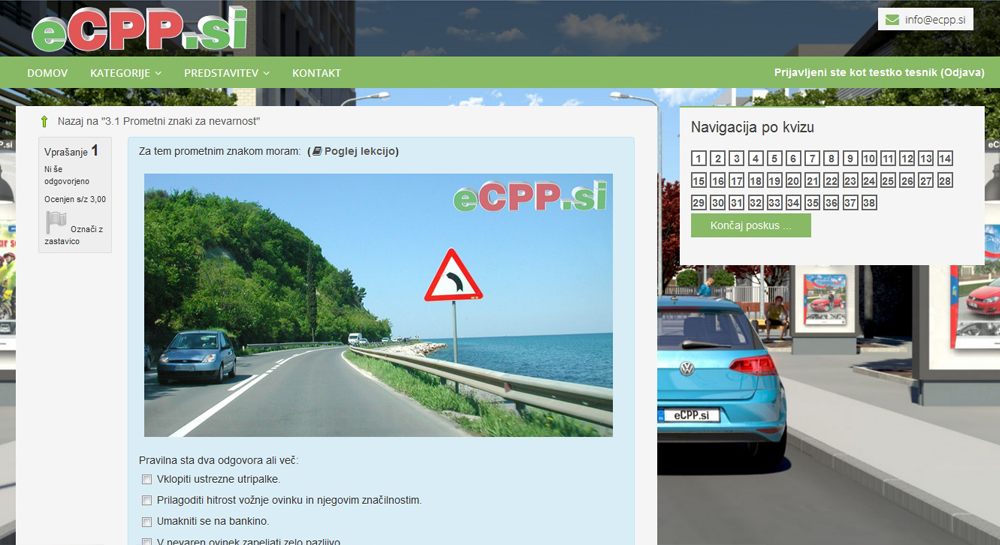Click Označi z zastavico label
The image size is (1000, 545).
[x=74, y=235]
